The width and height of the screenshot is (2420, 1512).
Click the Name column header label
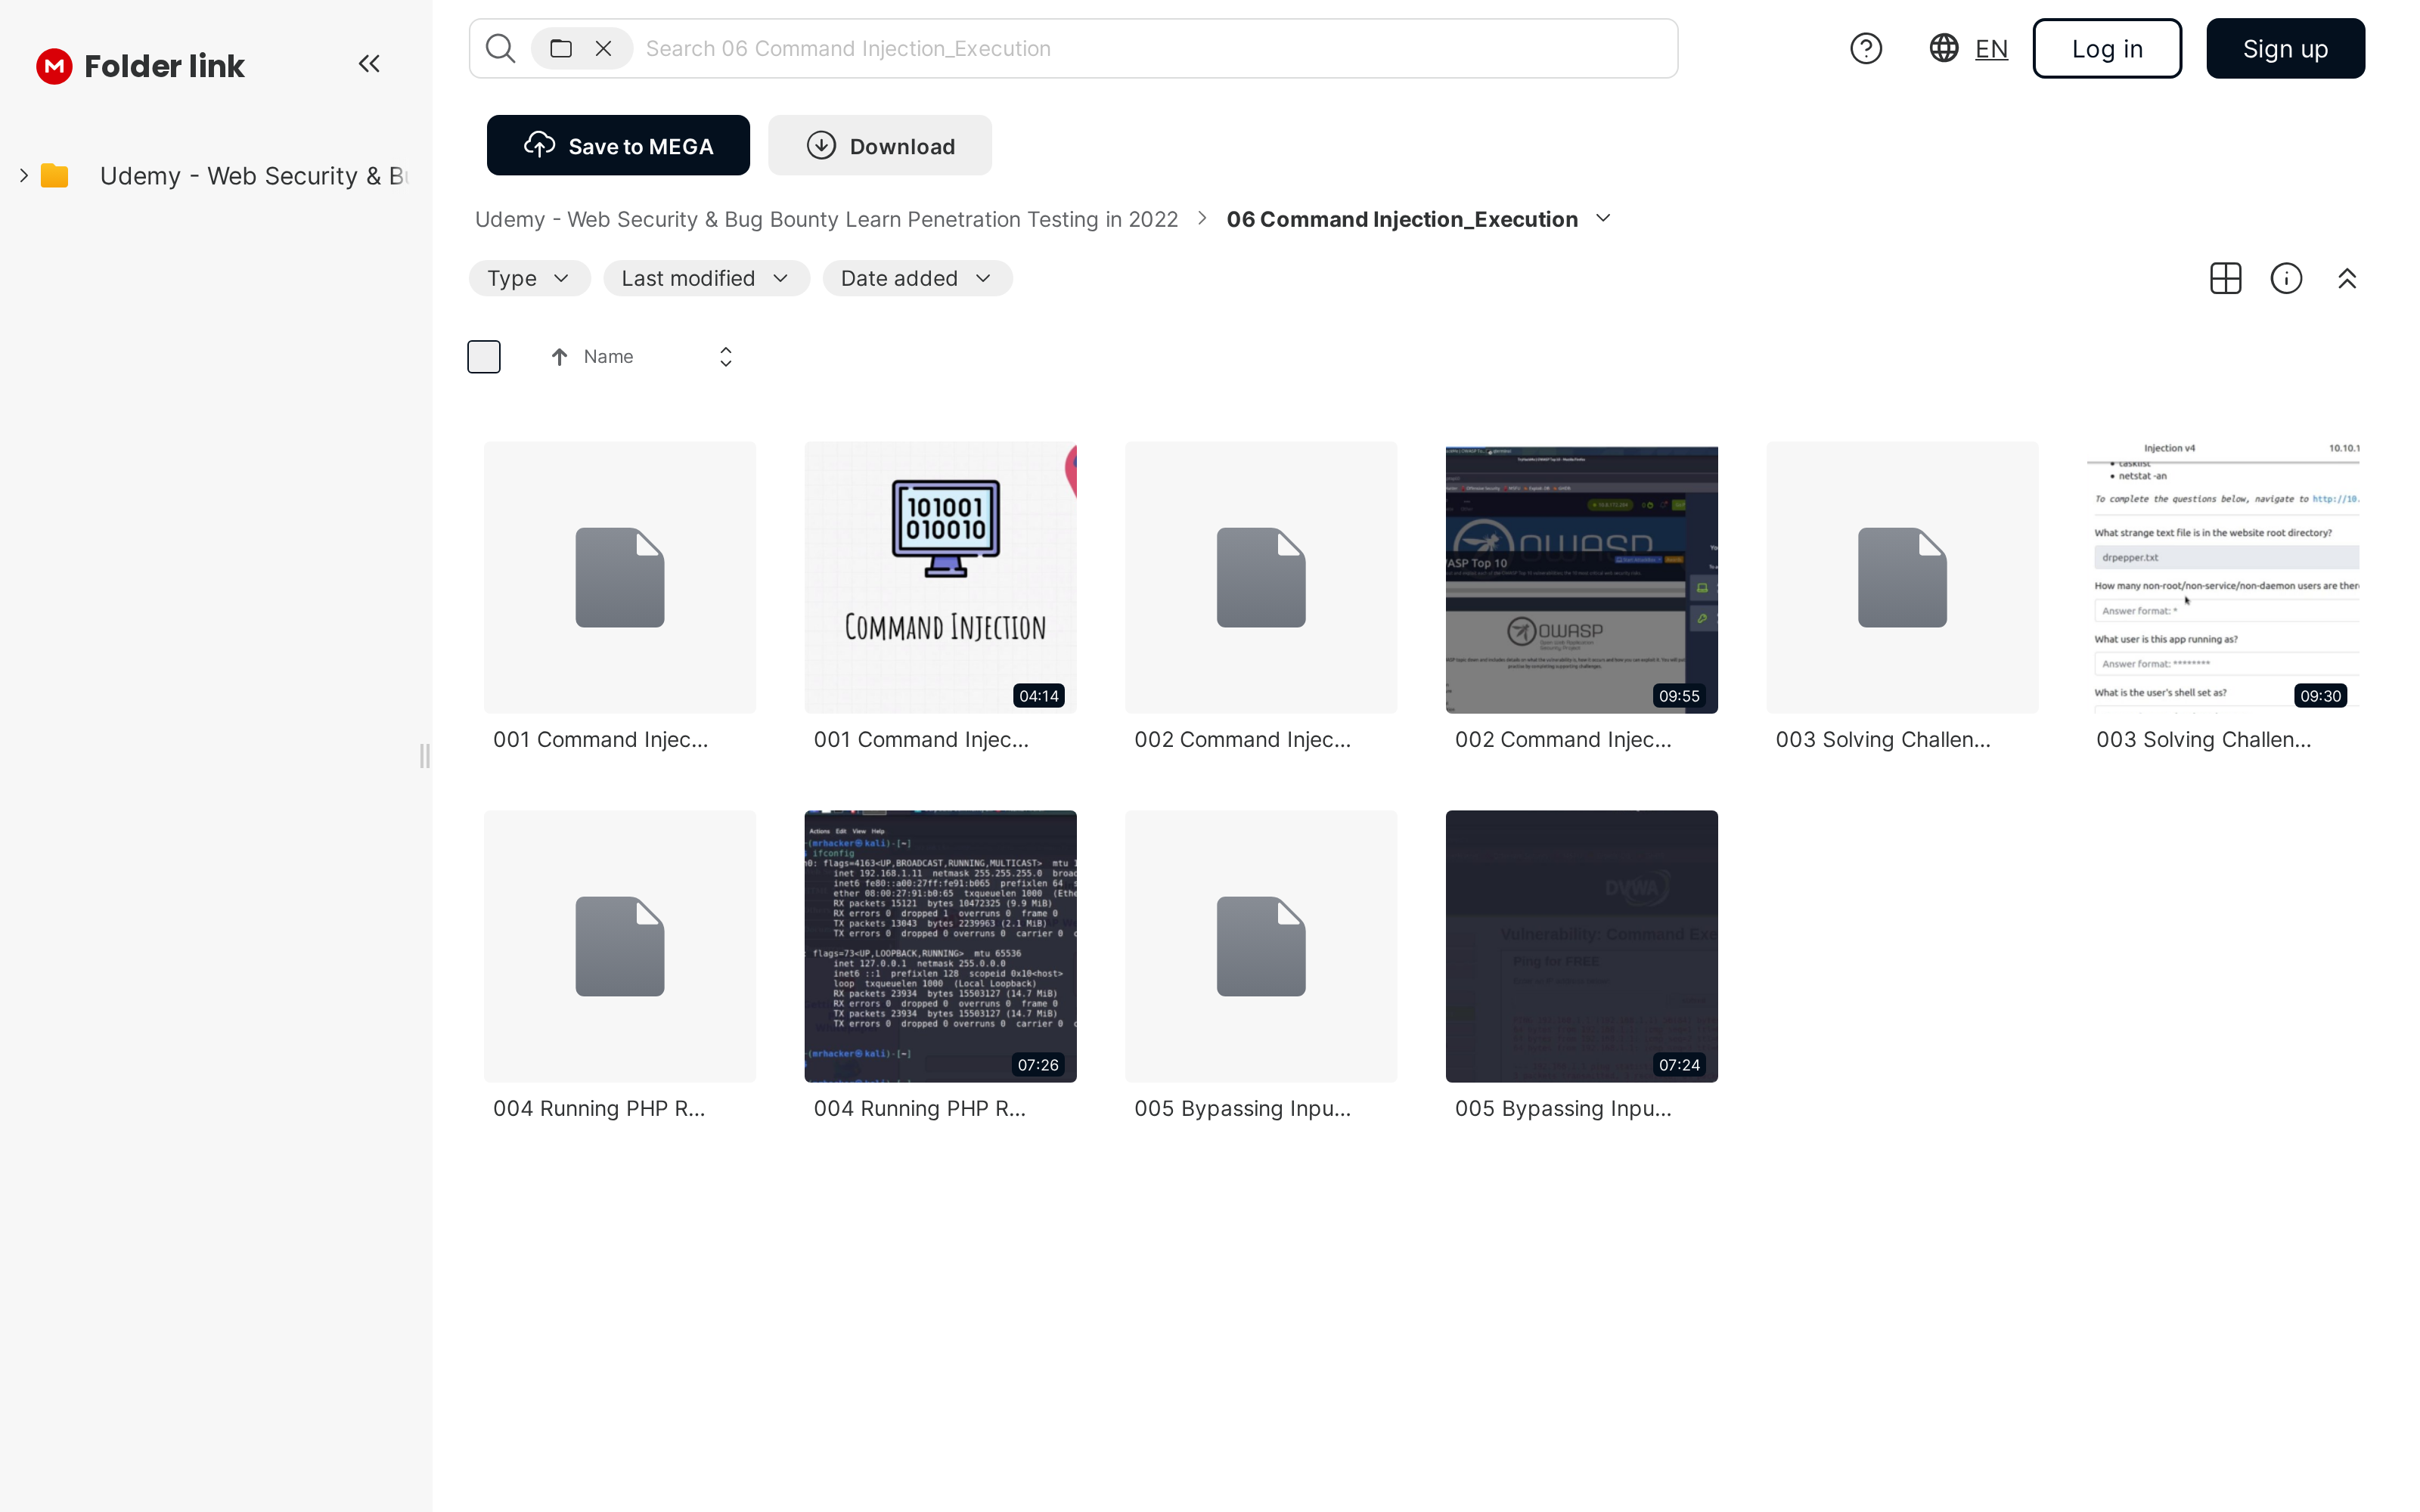click(608, 357)
